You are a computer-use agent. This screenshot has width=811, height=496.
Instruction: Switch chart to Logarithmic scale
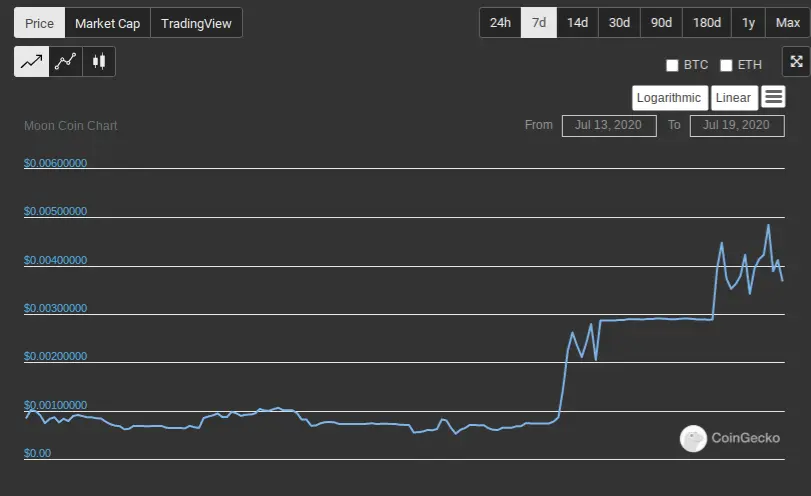pos(670,98)
